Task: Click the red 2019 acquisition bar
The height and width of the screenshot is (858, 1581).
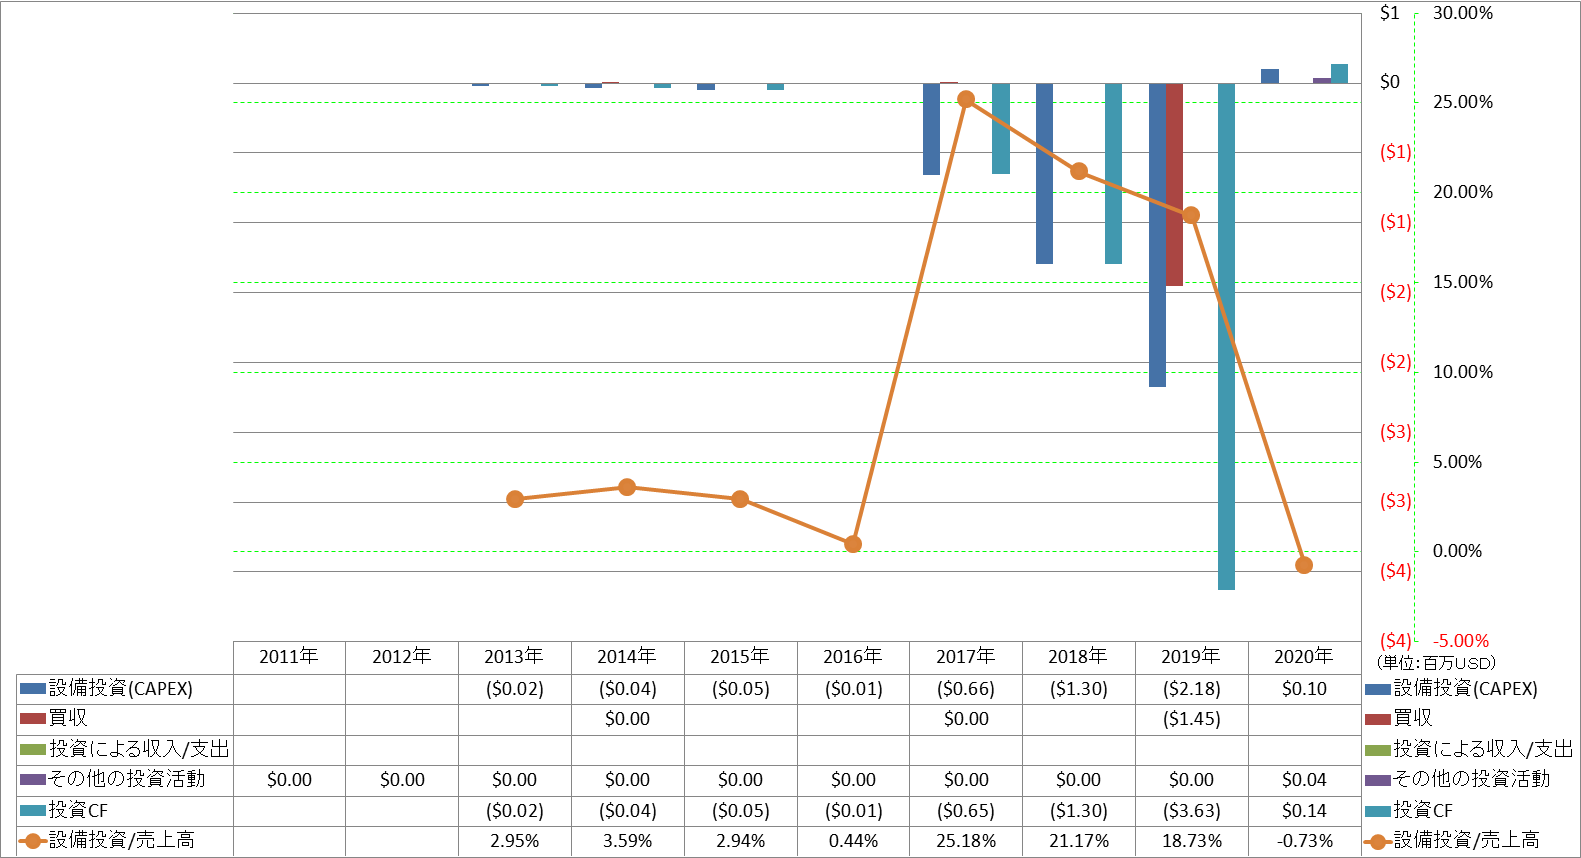Action: coord(1174,184)
